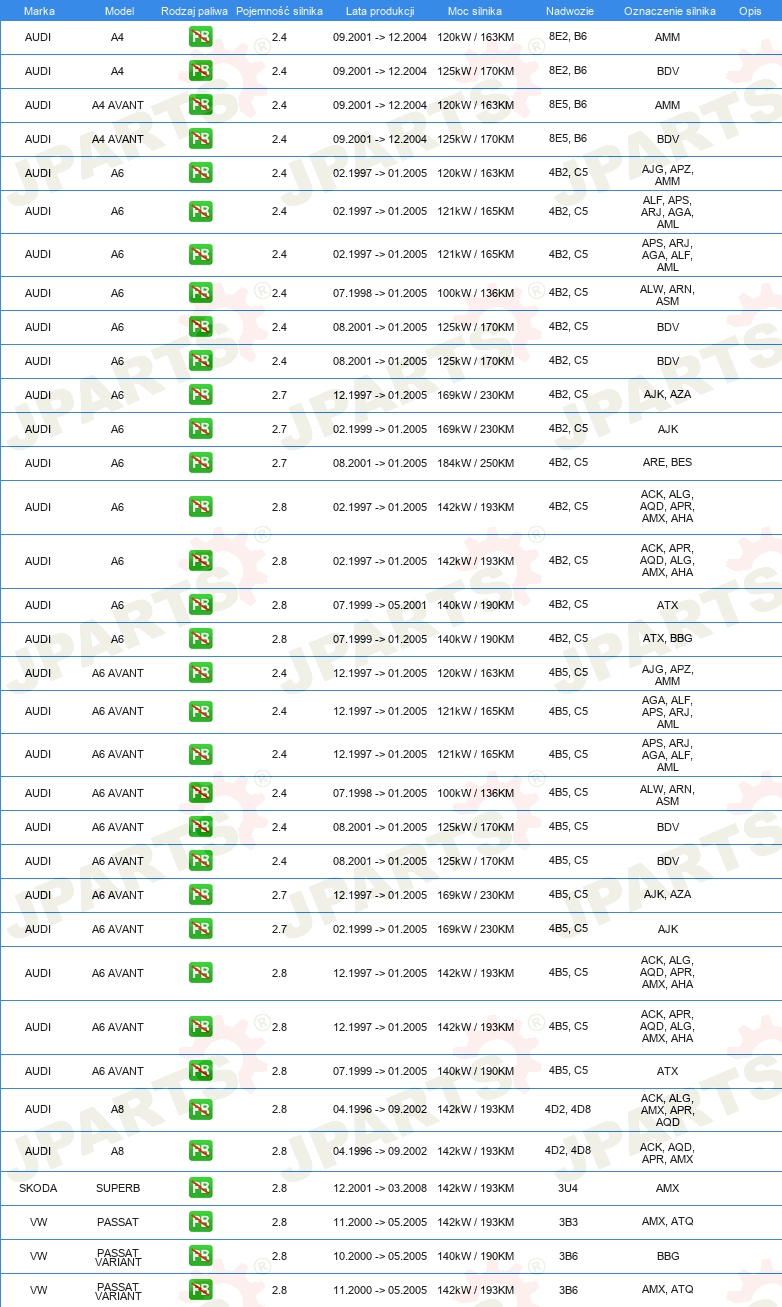Select the petrol icon in the A6 07.1999 -> 05.2001 row
Viewport: 782px width, 1307px height.
200,605
